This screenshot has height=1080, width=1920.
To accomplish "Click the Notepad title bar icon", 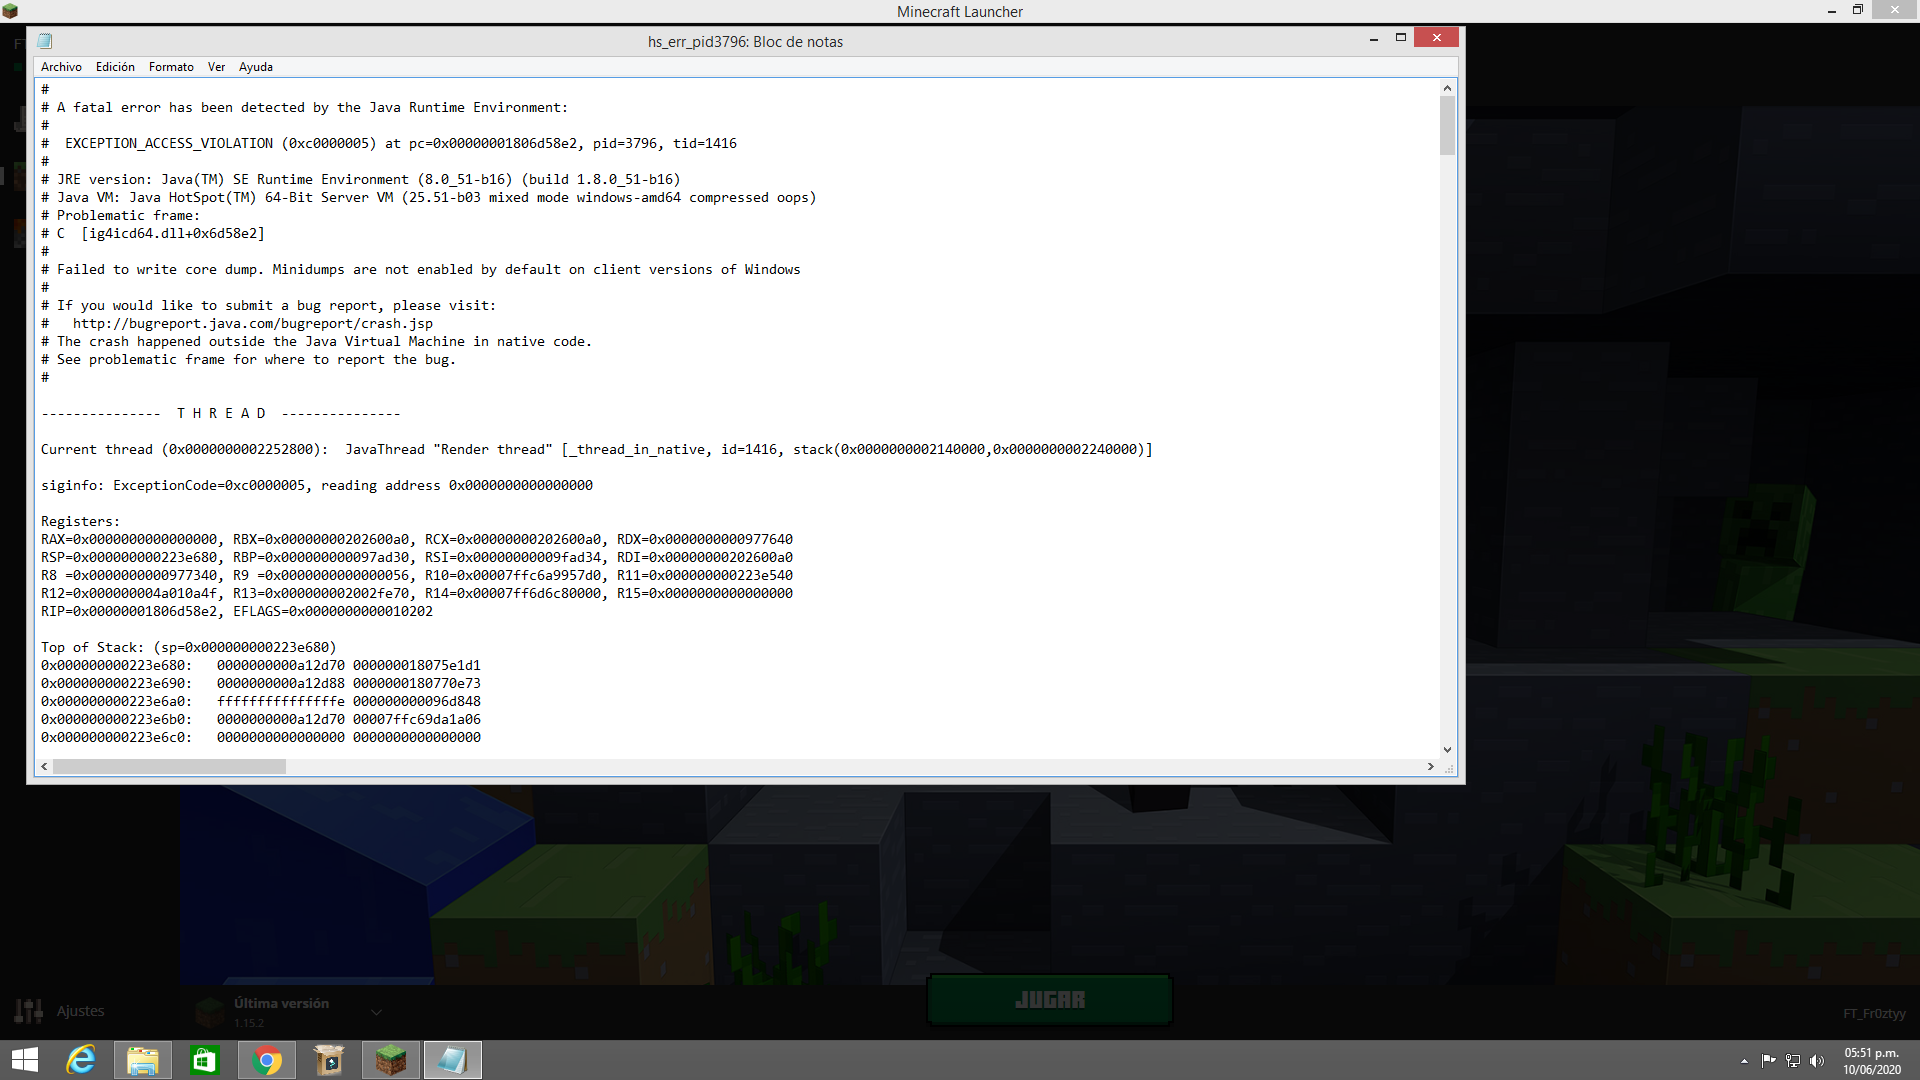I will pyautogui.click(x=45, y=41).
